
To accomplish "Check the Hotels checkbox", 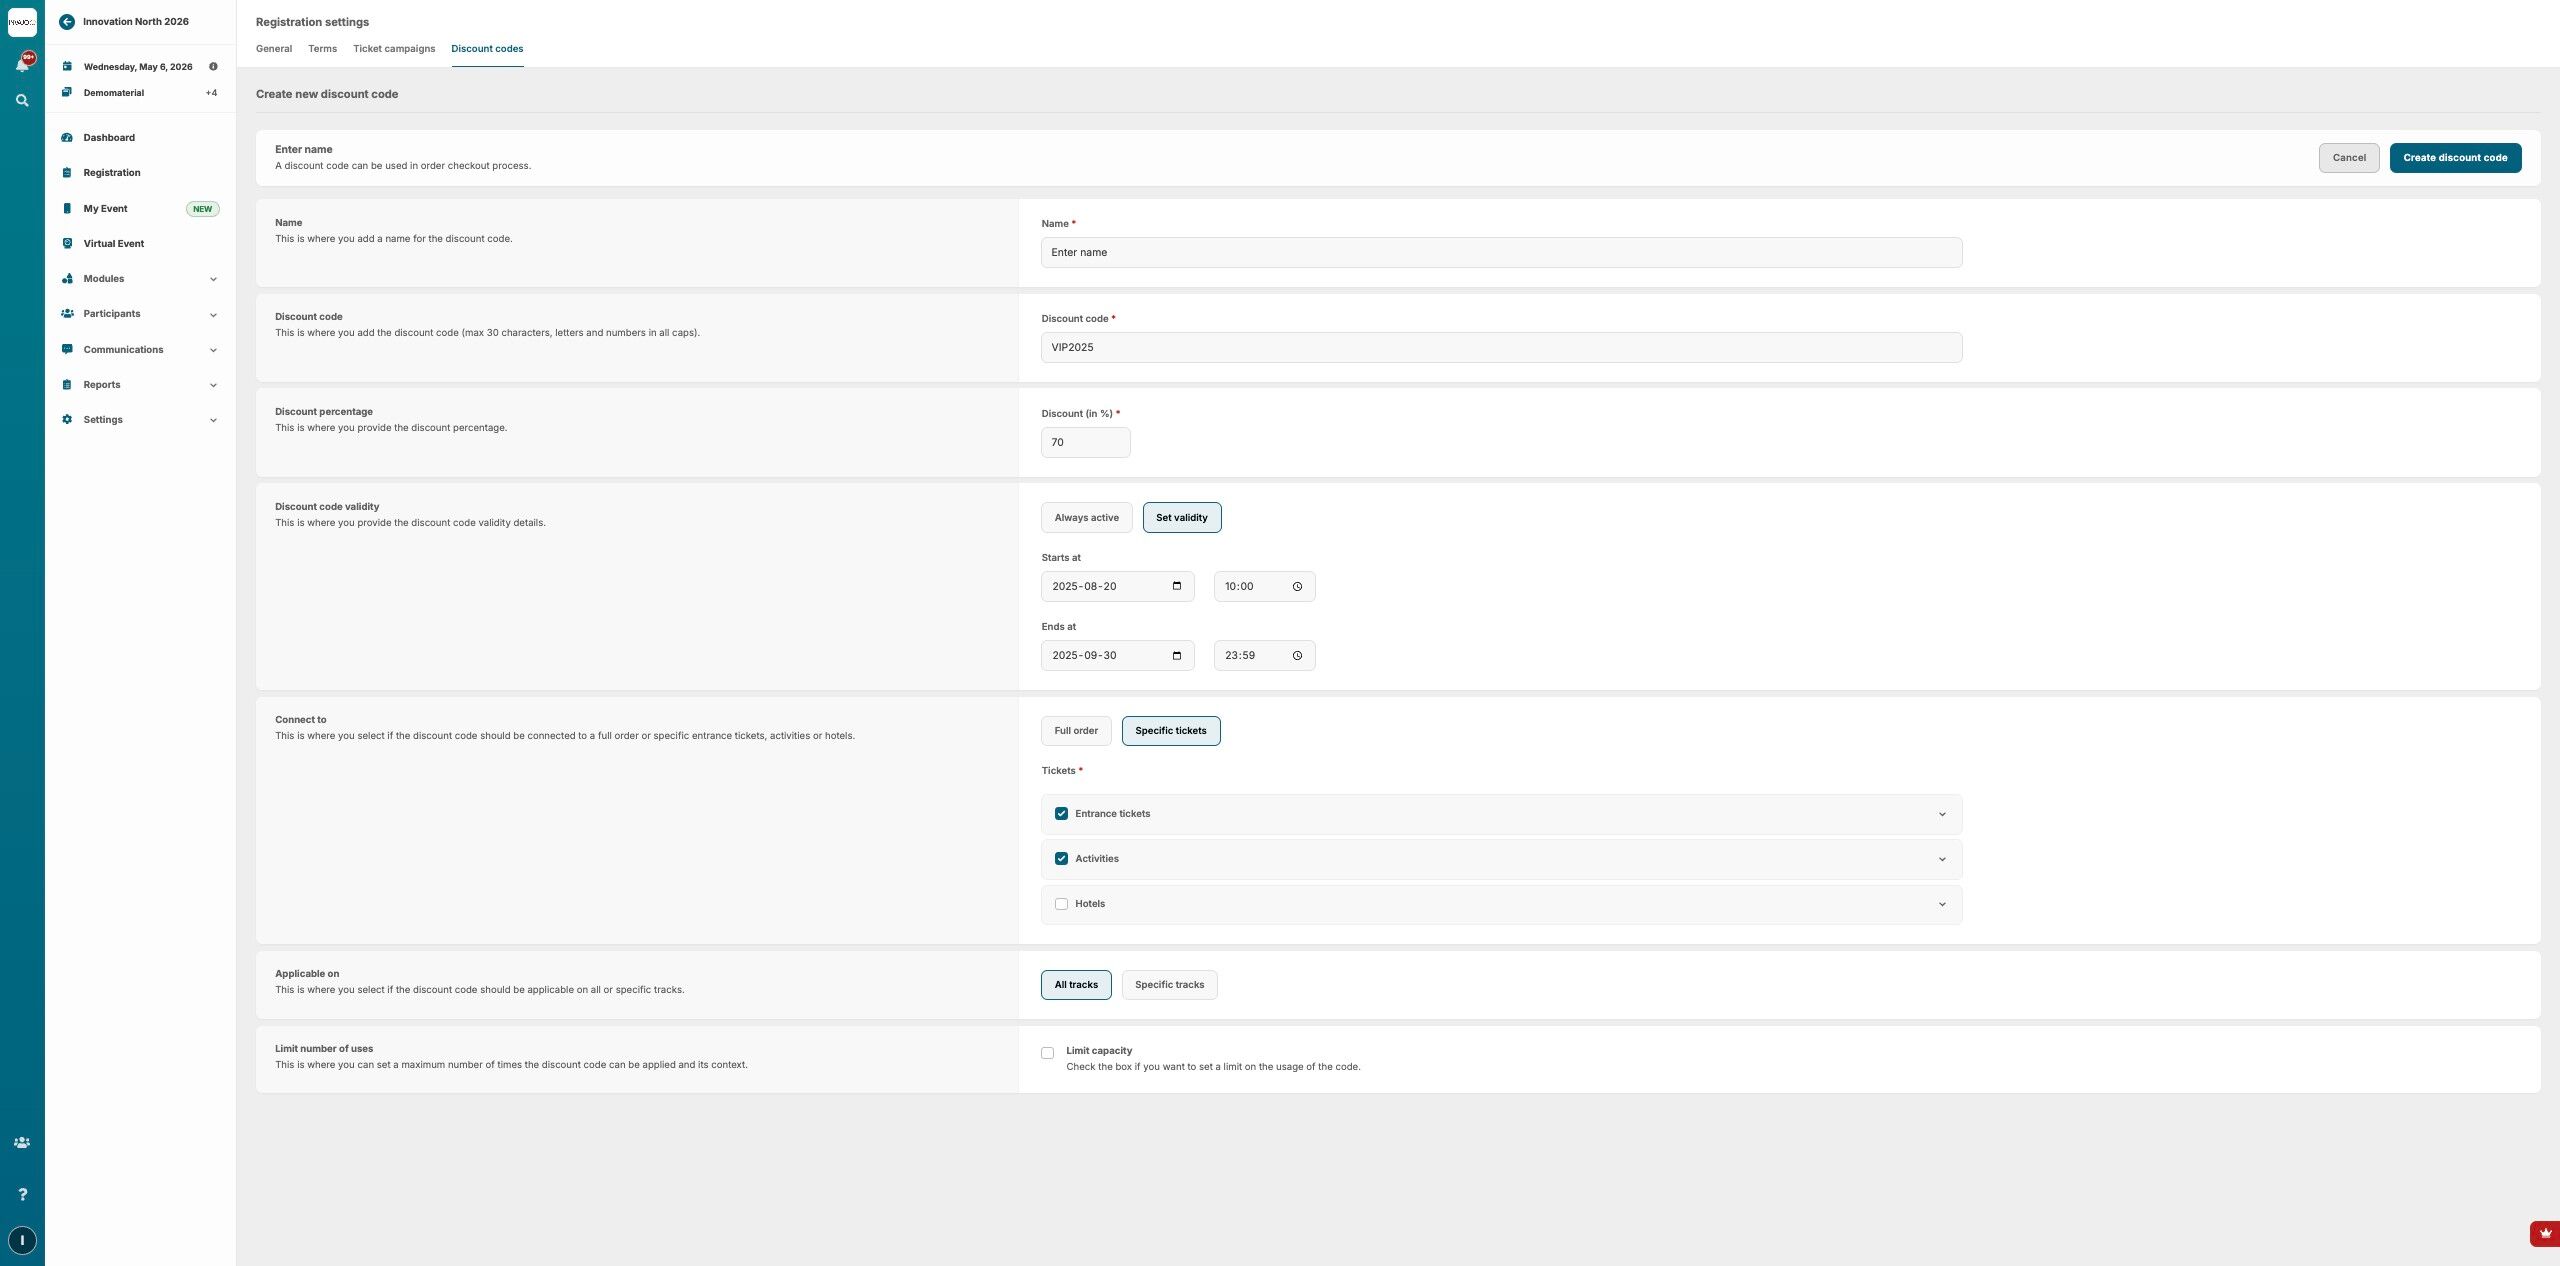I will pyautogui.click(x=1061, y=904).
